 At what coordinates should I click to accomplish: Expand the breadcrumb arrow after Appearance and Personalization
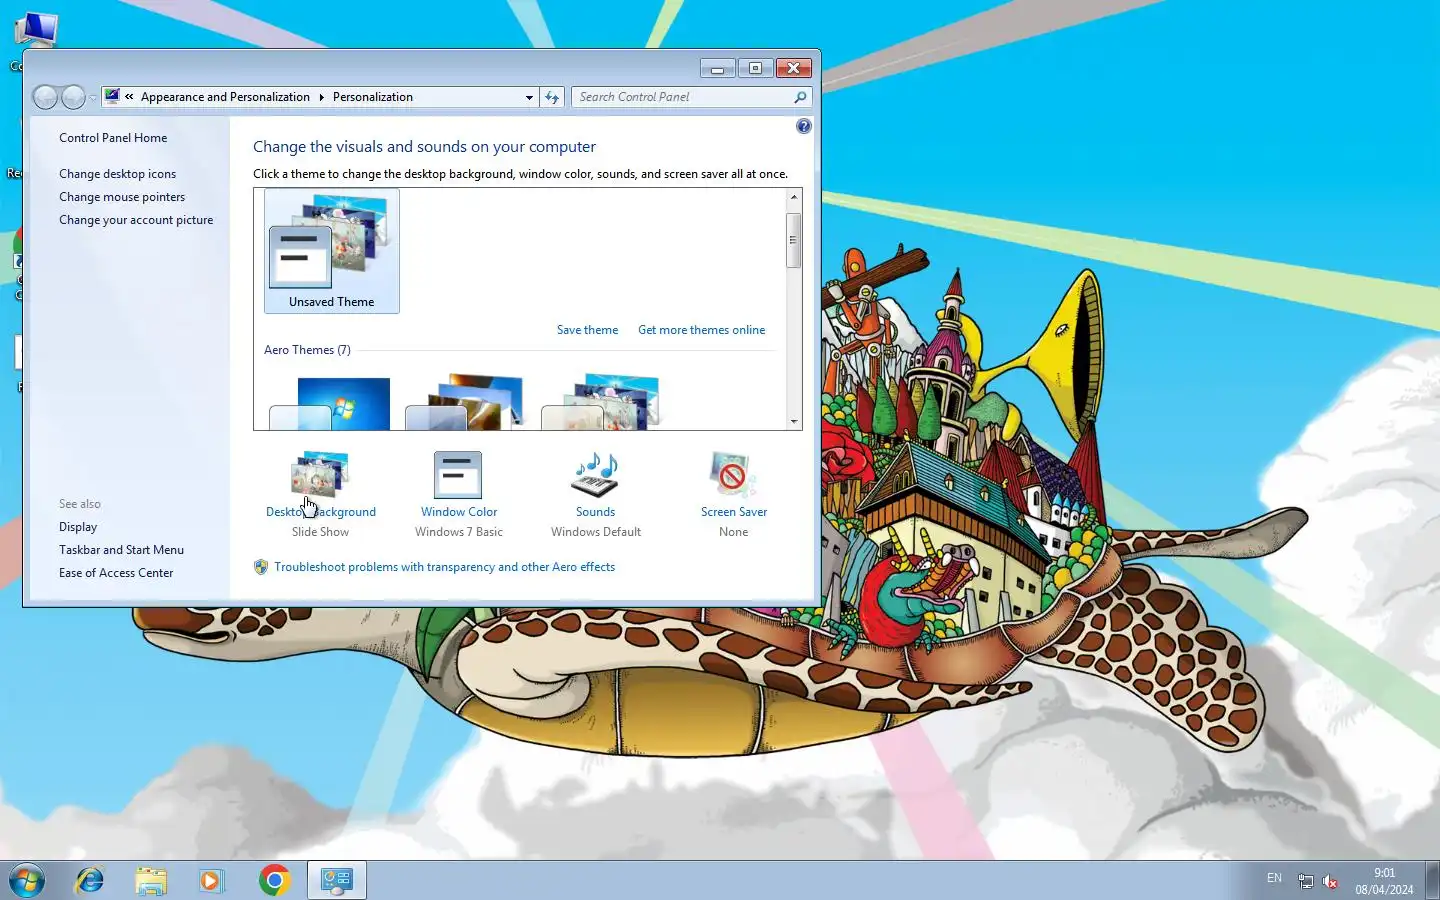coord(321,97)
